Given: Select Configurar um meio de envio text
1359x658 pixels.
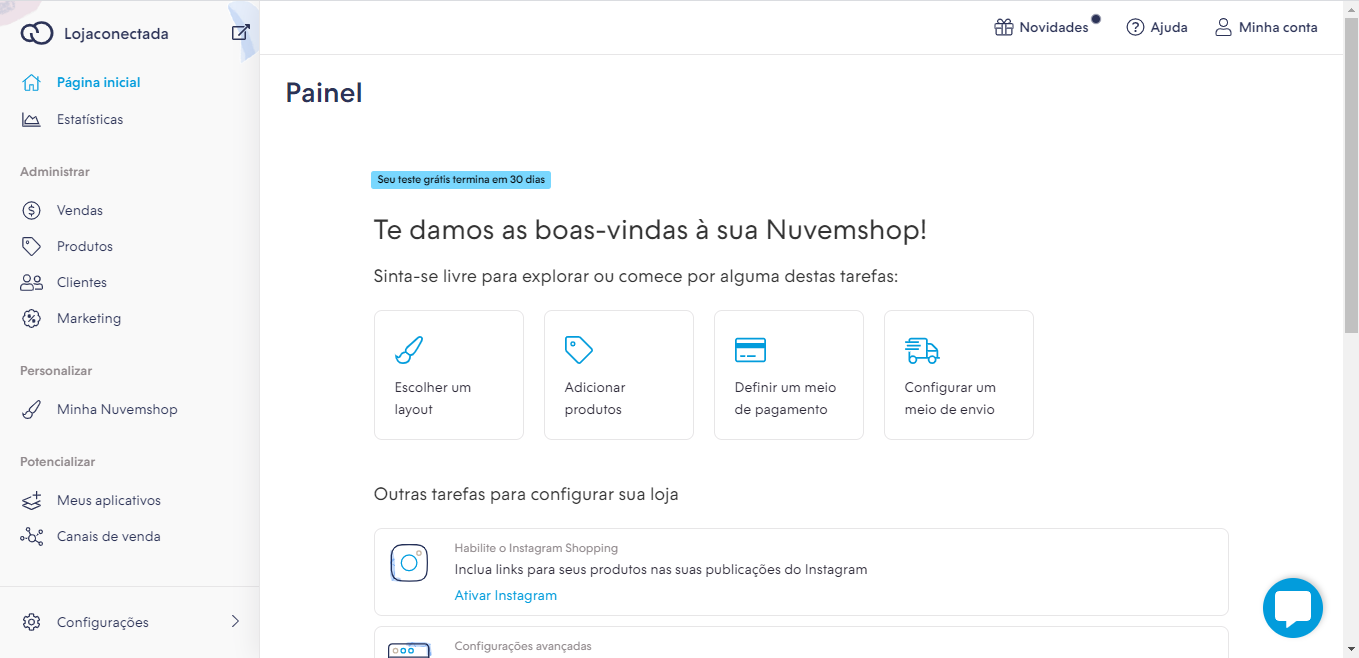Looking at the screenshot, I should (x=950, y=398).
